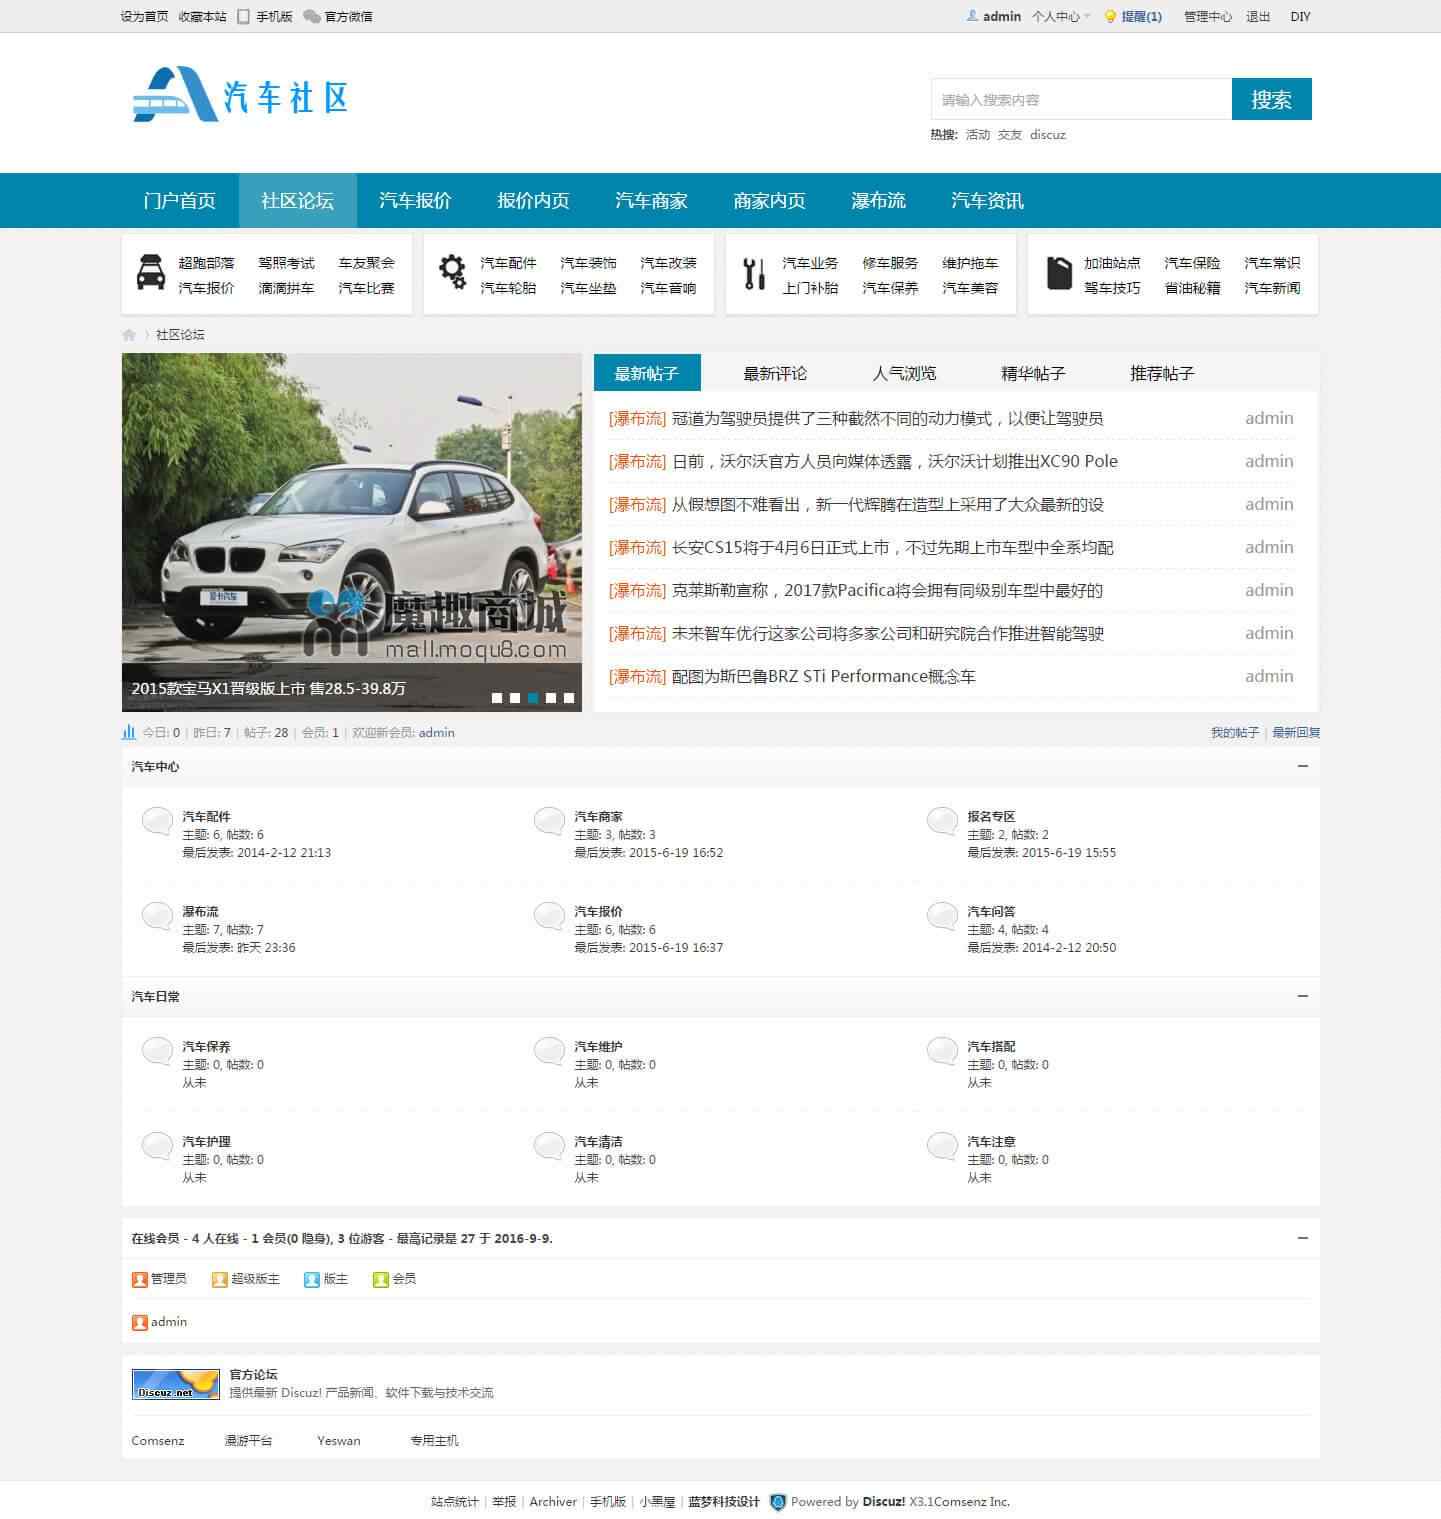Click the 搜索 search button
The height and width of the screenshot is (1519, 1441).
1271,99
